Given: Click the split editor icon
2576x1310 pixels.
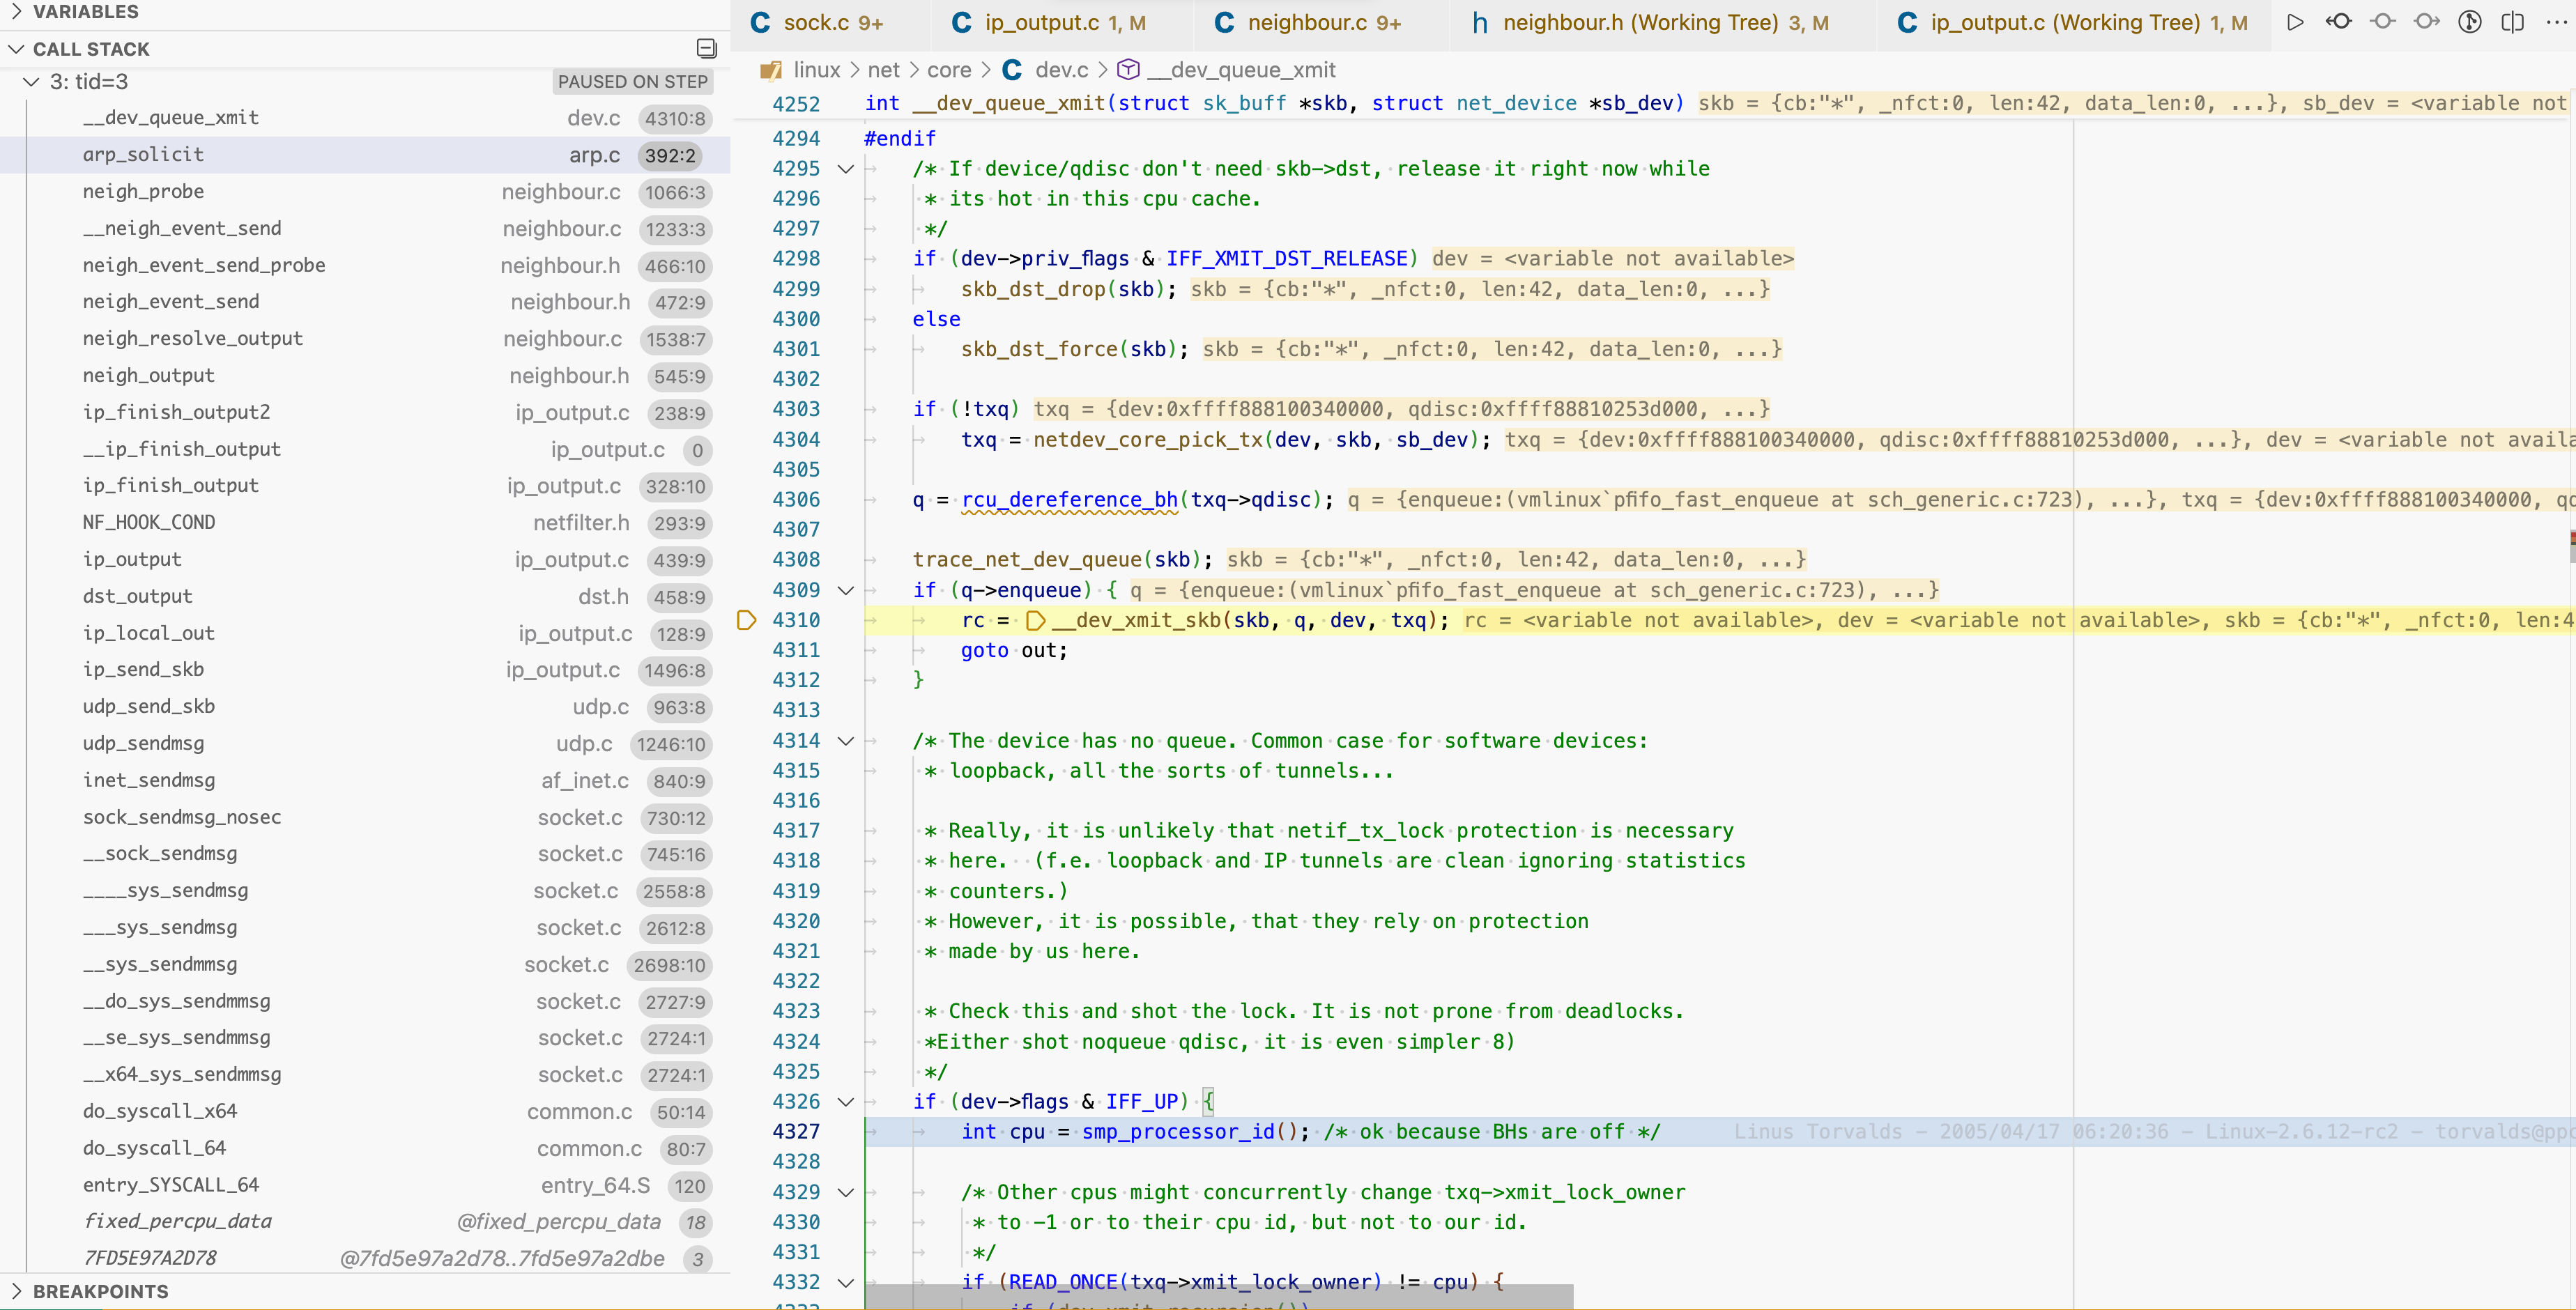Looking at the screenshot, I should click(x=2512, y=22).
